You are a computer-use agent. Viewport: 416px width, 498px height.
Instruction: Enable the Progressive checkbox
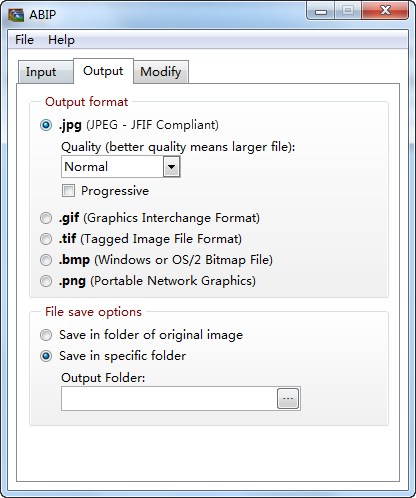68,191
